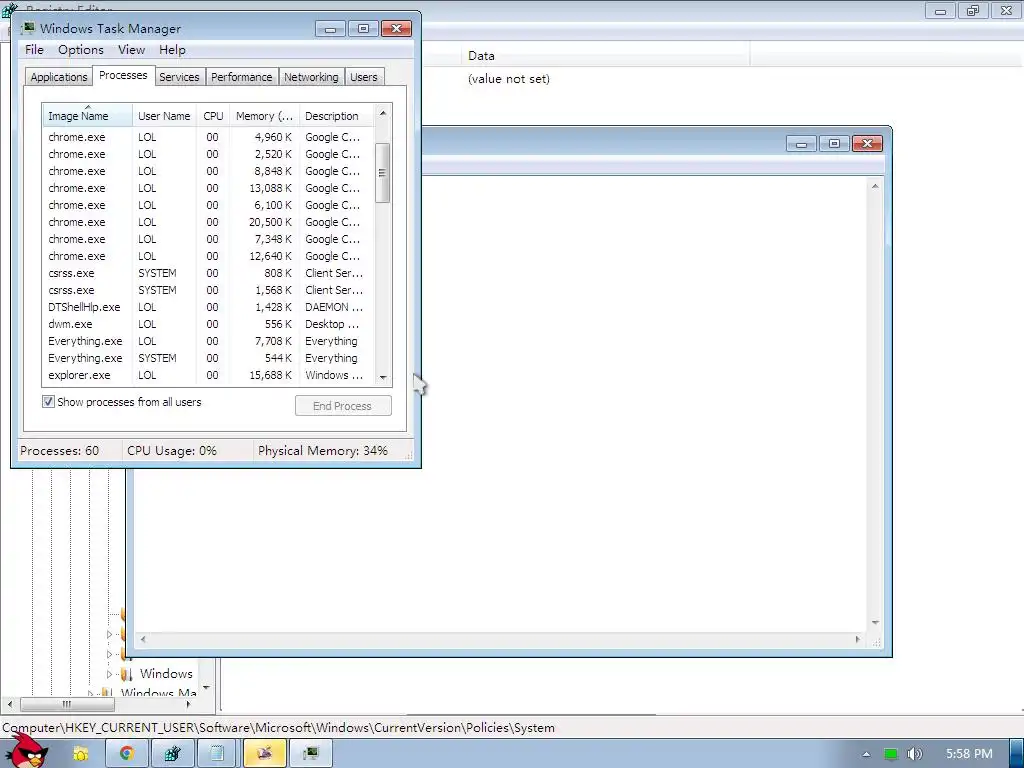Select the Processes tab
The height and width of the screenshot is (768, 1024).
pos(123,75)
